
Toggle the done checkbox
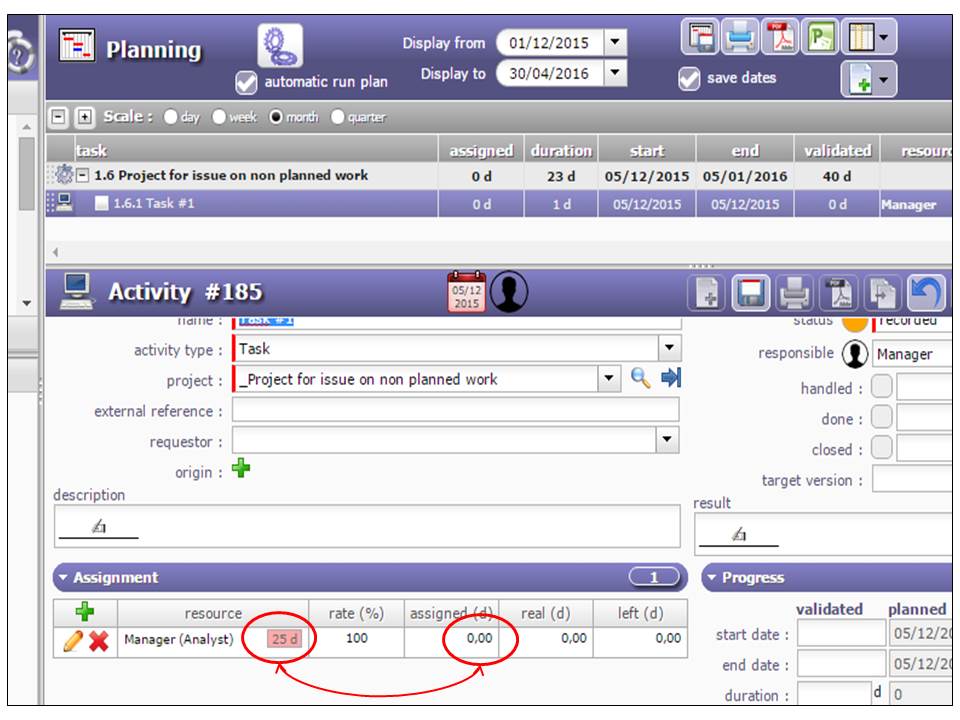[882, 417]
